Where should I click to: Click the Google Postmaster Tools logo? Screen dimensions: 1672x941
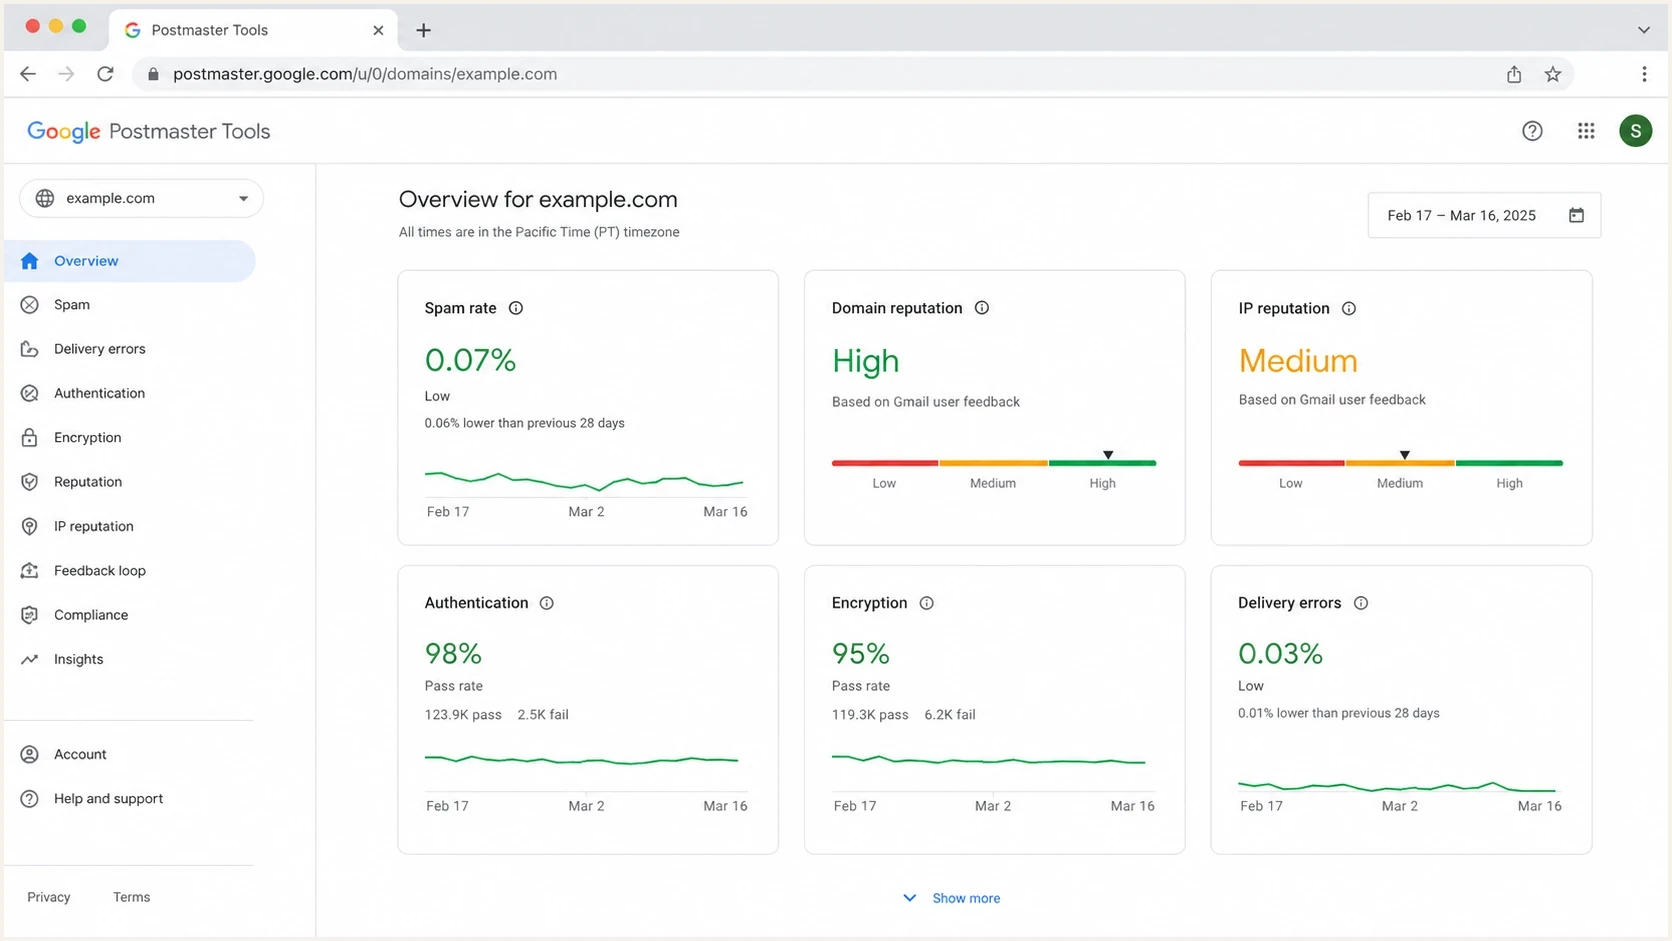pos(148,131)
